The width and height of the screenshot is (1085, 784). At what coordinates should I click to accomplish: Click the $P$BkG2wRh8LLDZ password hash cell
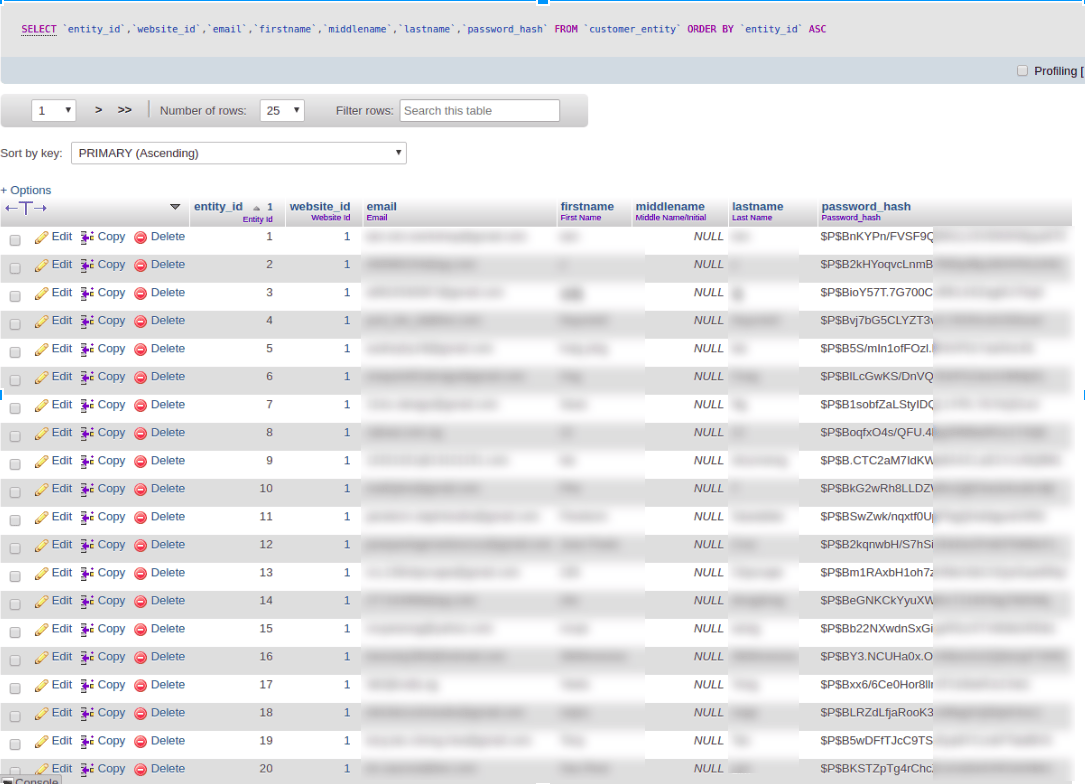(x=877, y=489)
